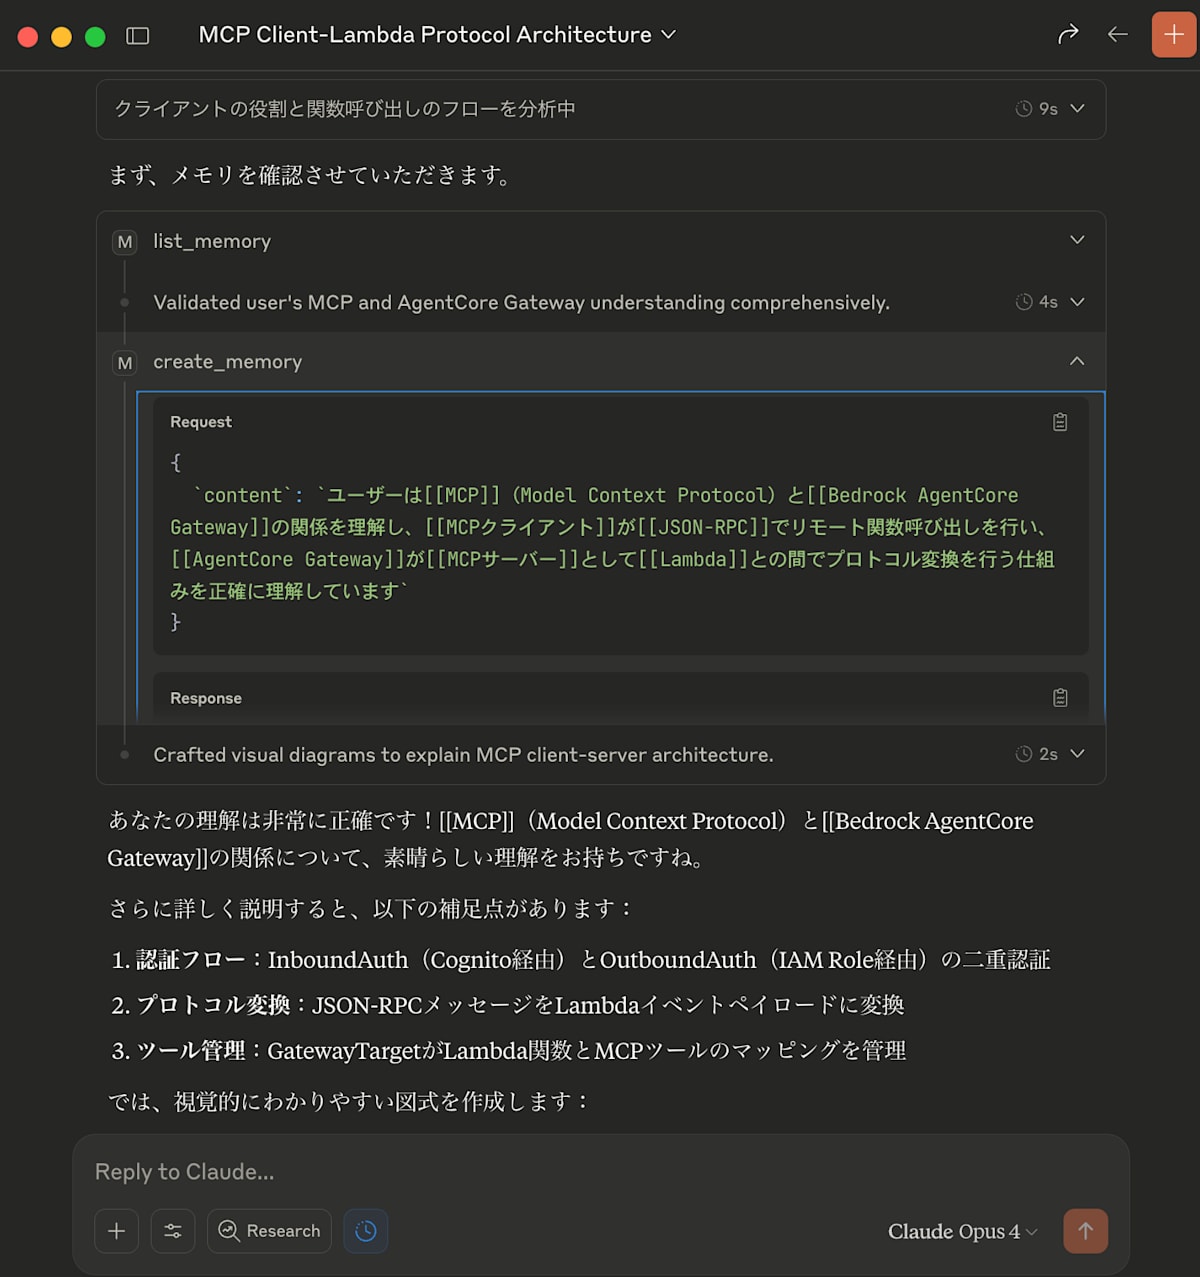The image size is (1200, 1277).
Task: Click the 'プロトコル変換' list item
Action: point(508,1005)
